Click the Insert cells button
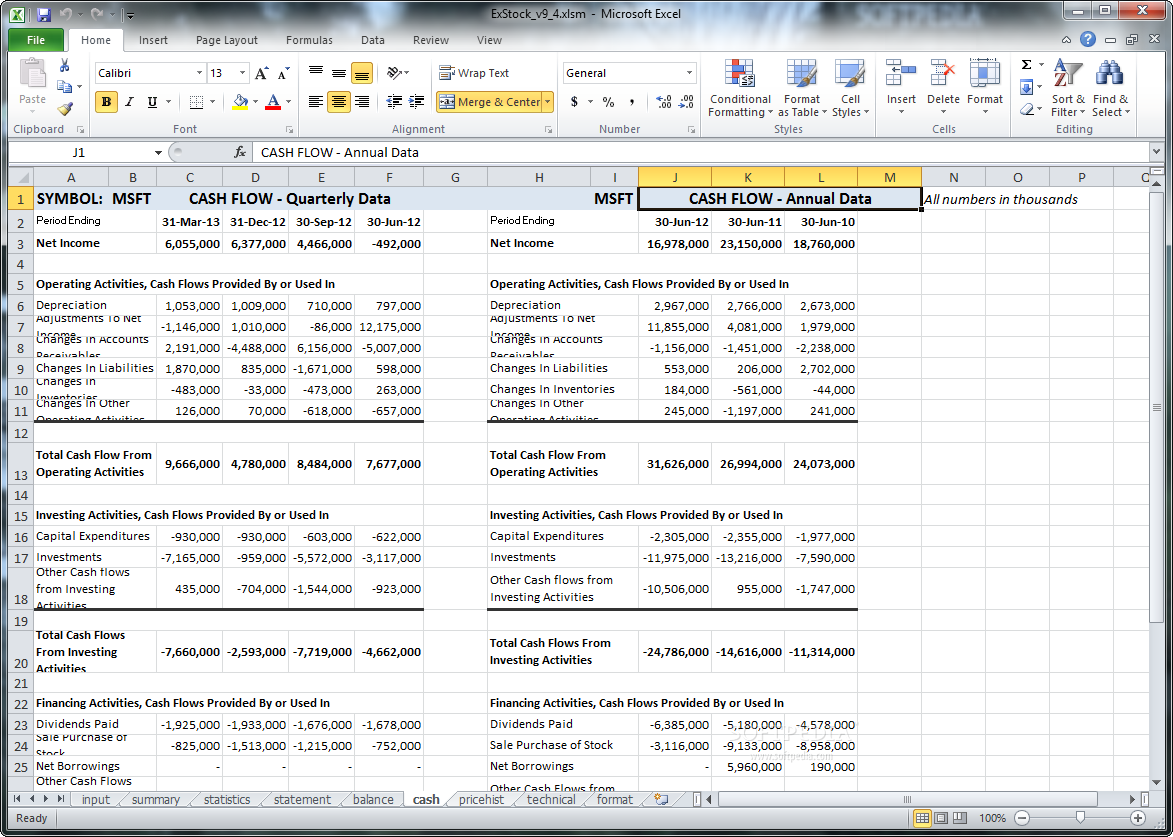 coord(901,88)
